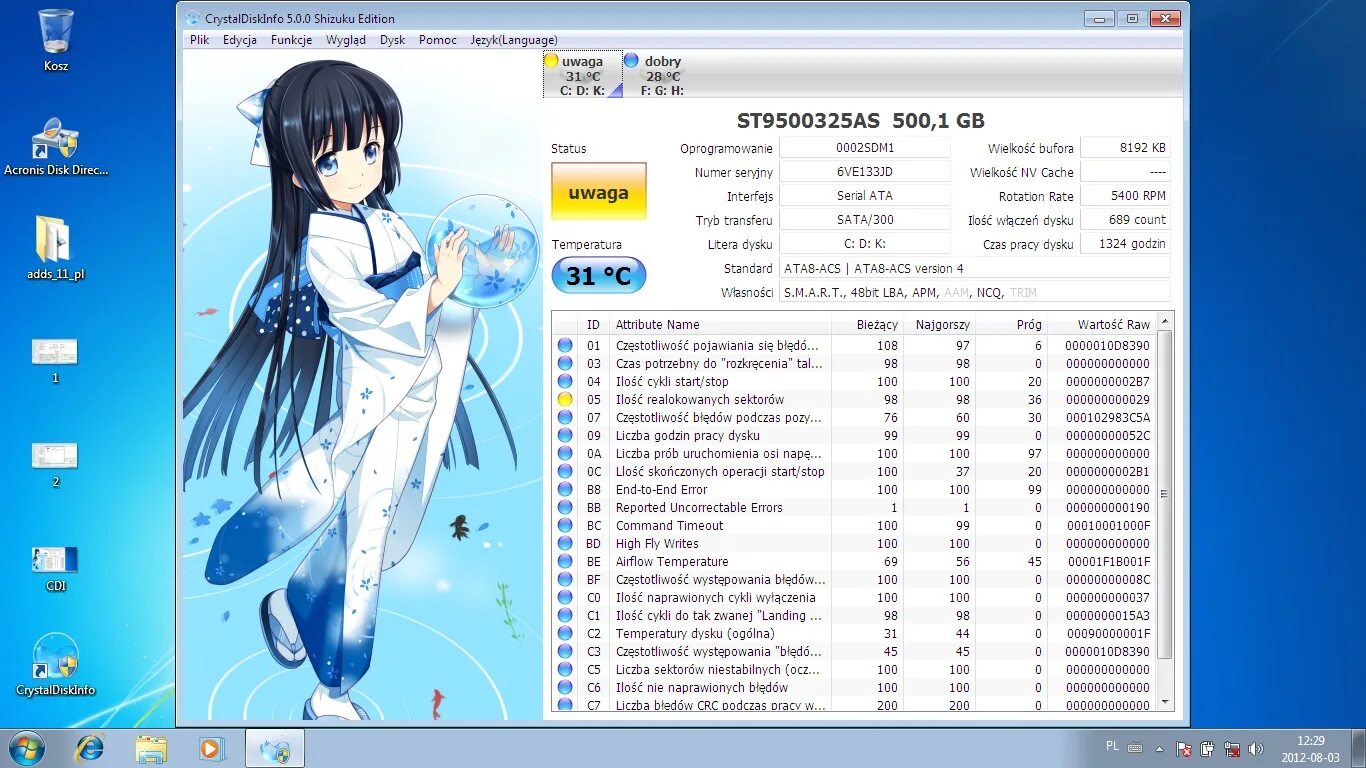Open the CrystalDiskInfo desktop shortcut
This screenshot has width=1366, height=768.
click(56, 664)
